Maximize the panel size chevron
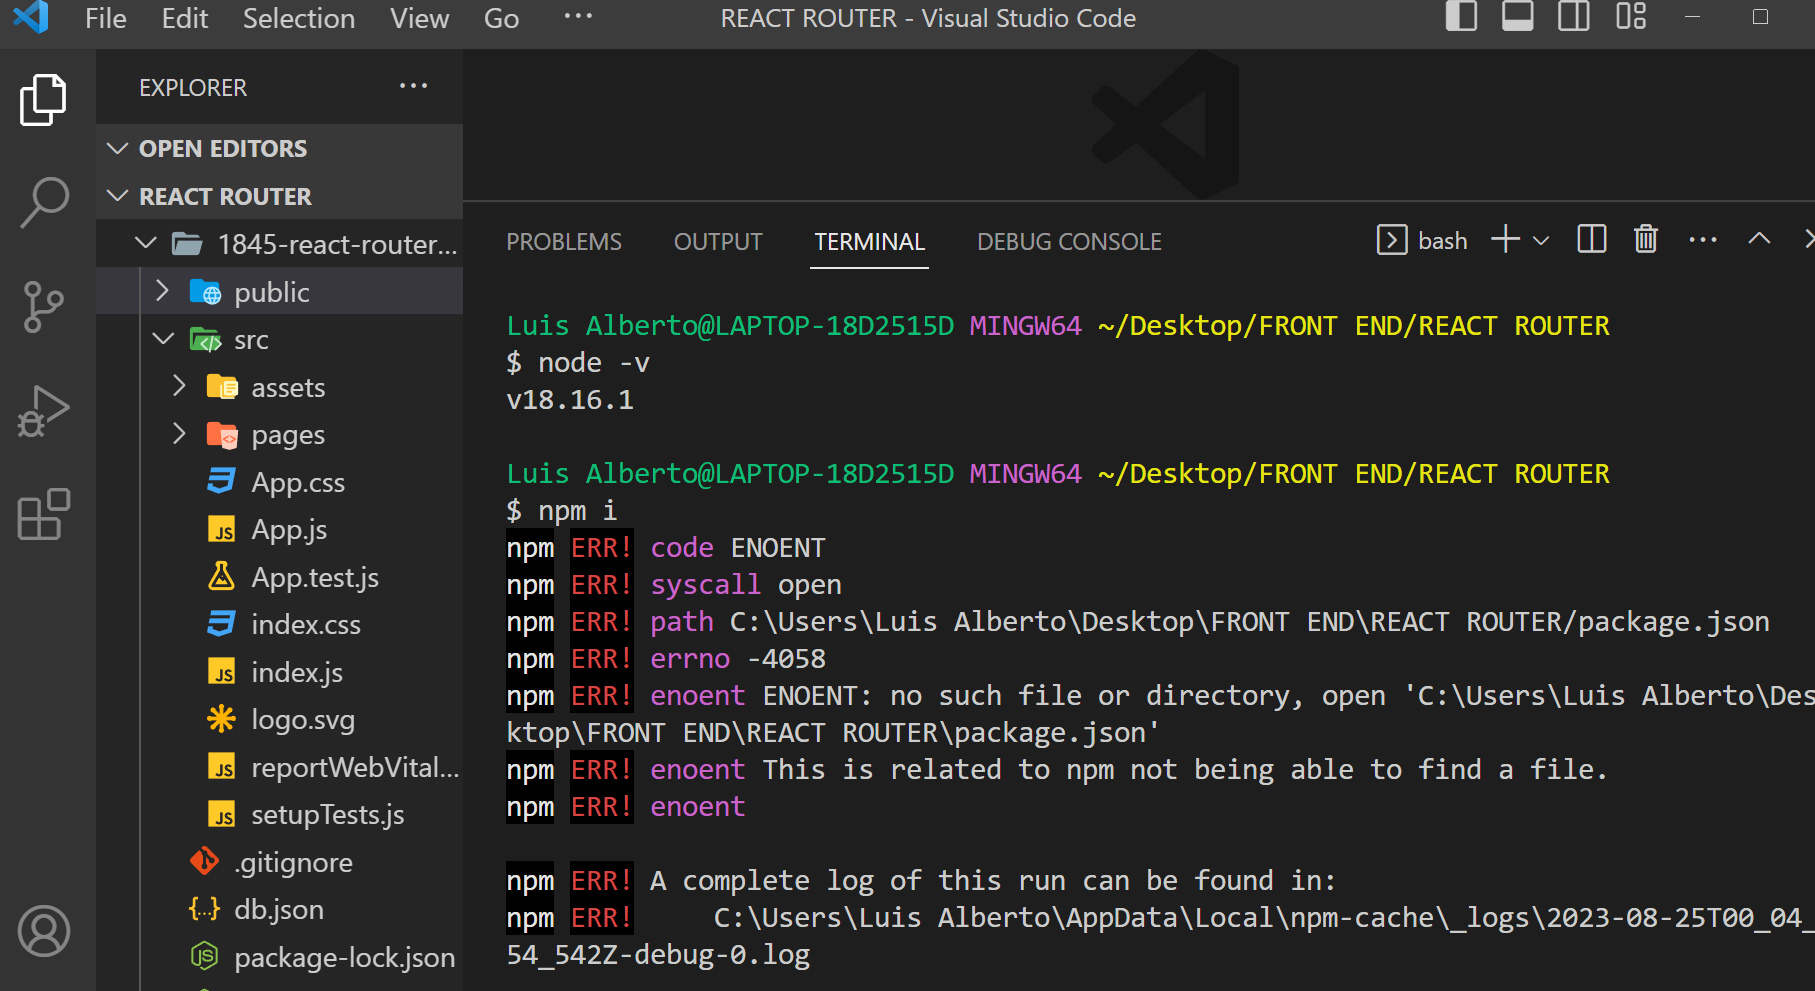1815x991 pixels. pos(1759,239)
